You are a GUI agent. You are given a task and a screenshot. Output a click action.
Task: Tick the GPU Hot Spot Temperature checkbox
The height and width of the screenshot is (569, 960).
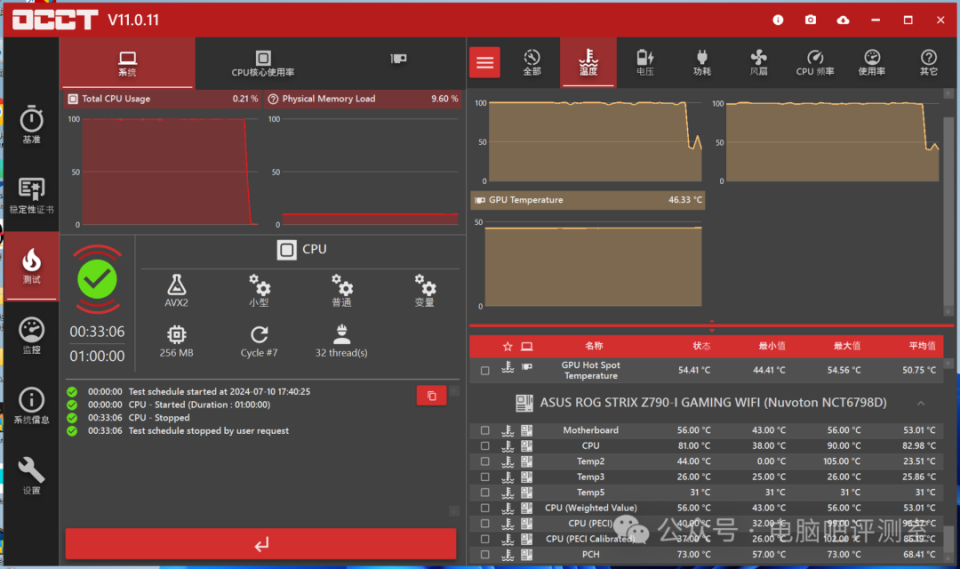pos(485,371)
